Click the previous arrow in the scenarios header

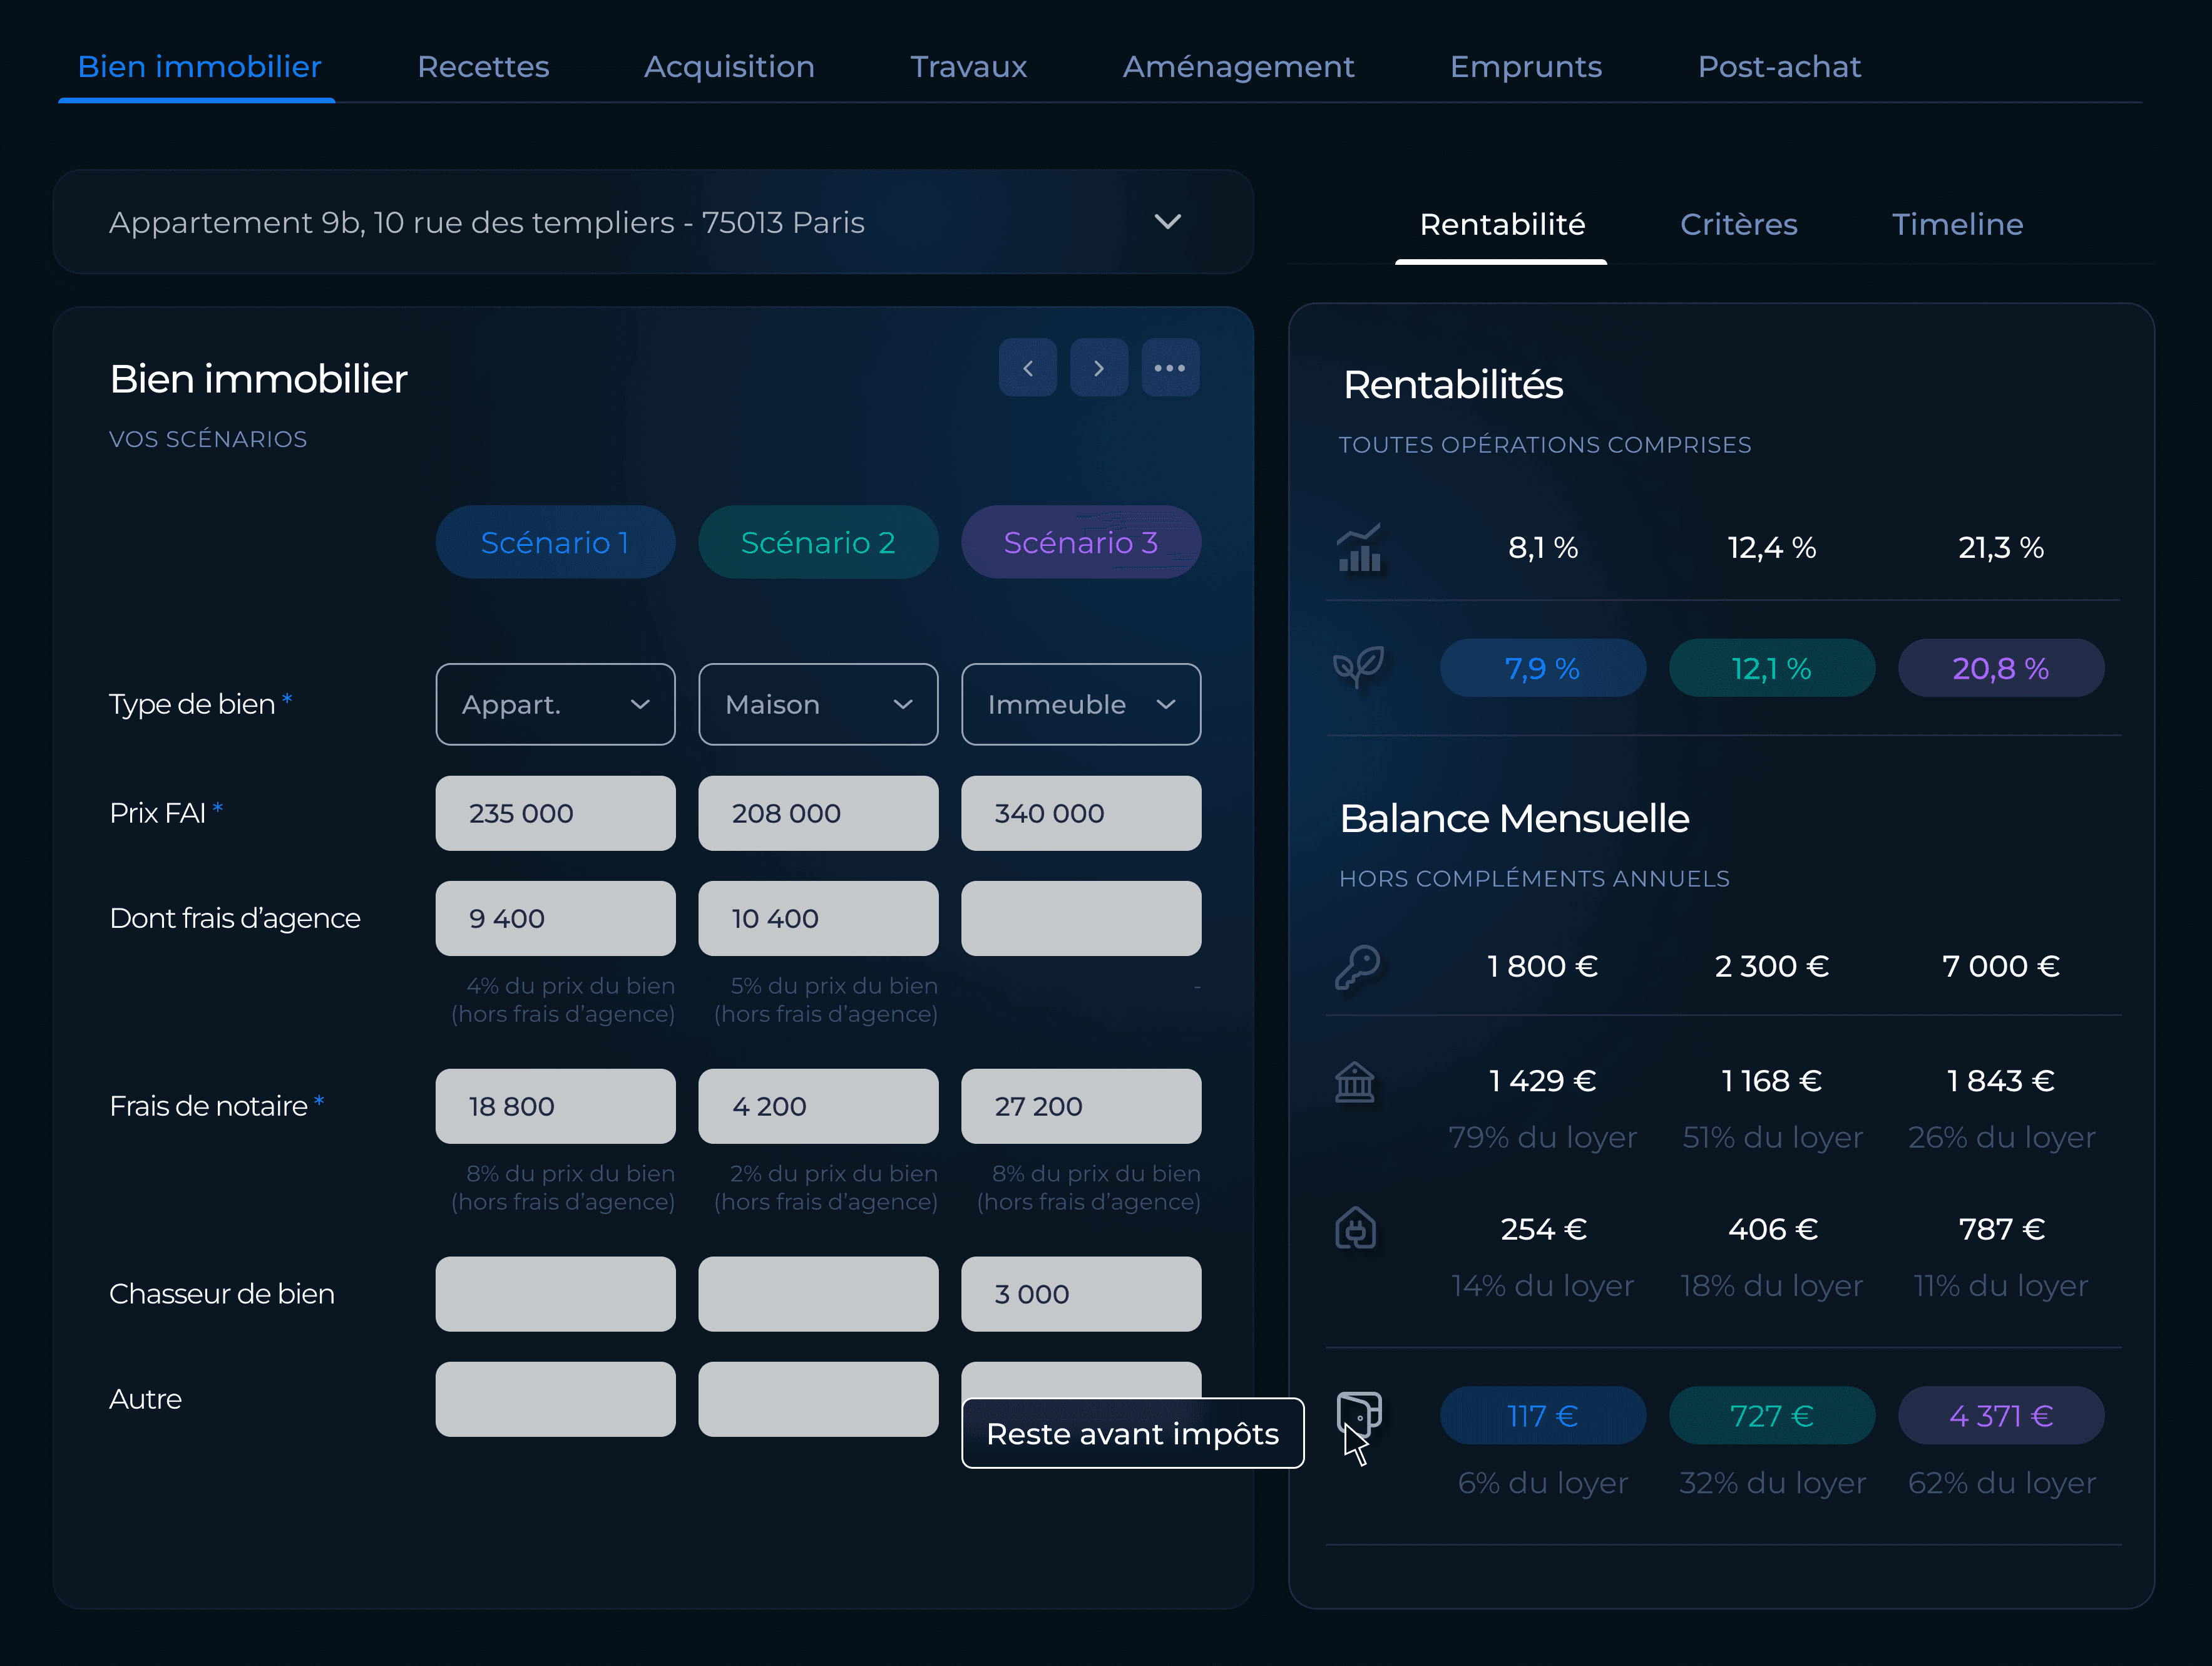click(1028, 367)
